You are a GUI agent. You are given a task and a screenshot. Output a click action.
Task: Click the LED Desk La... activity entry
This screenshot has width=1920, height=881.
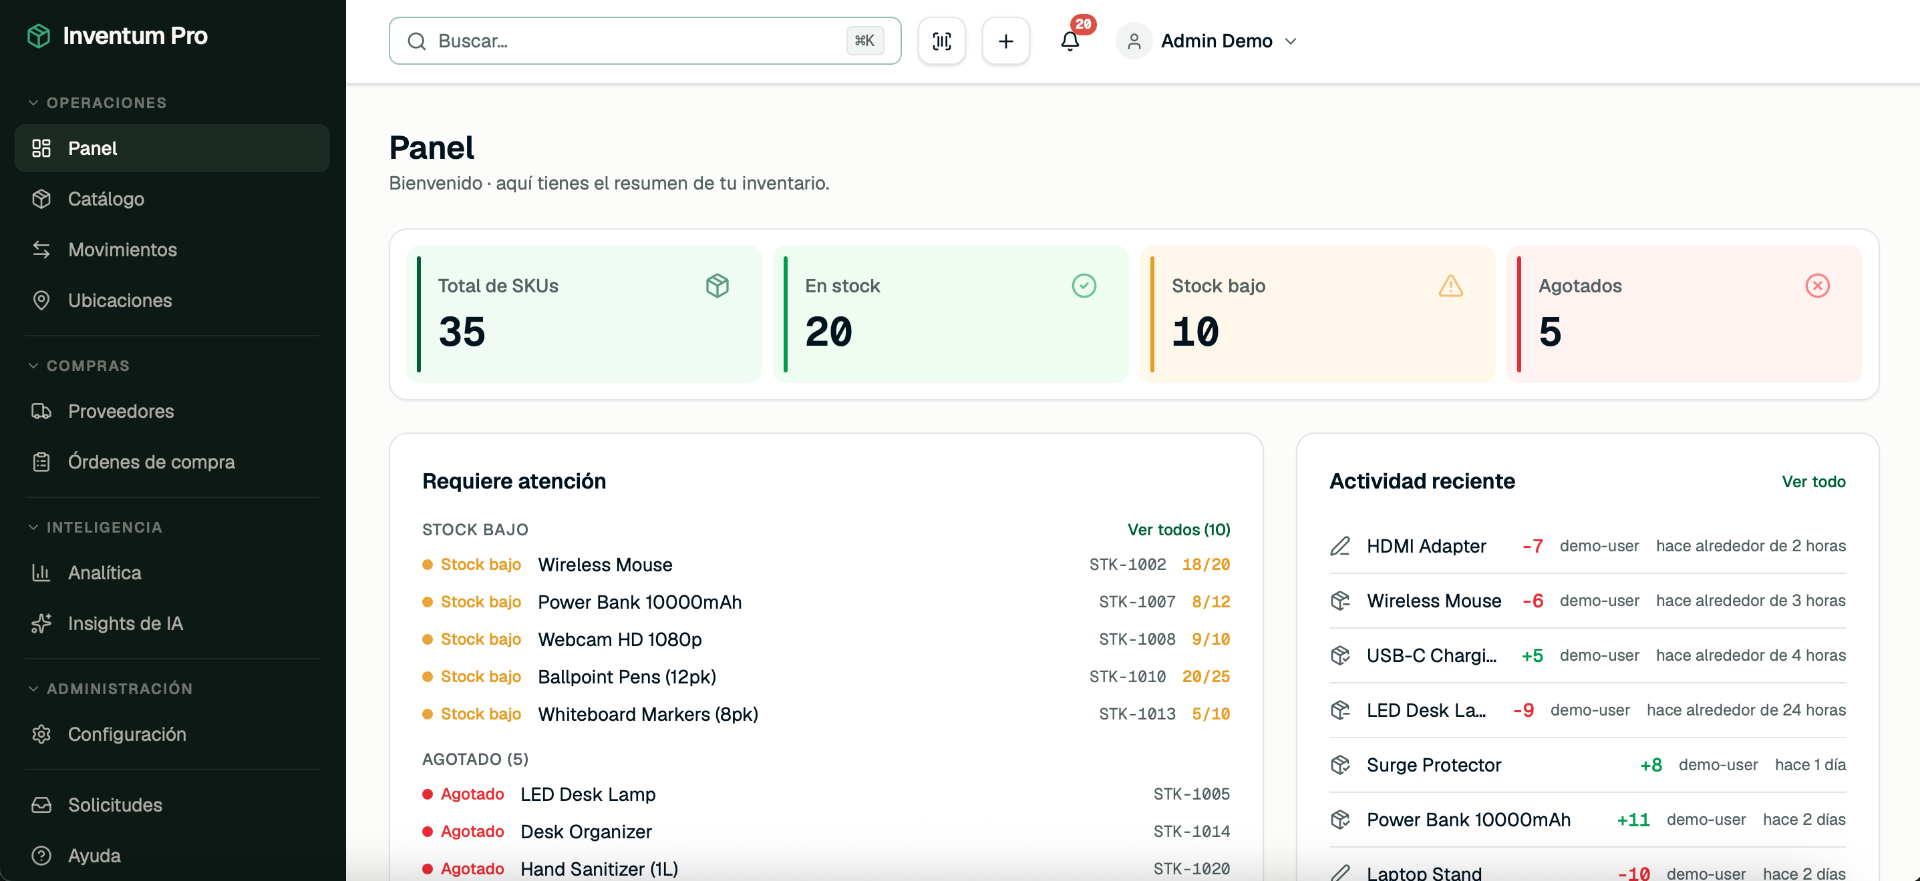1588,710
